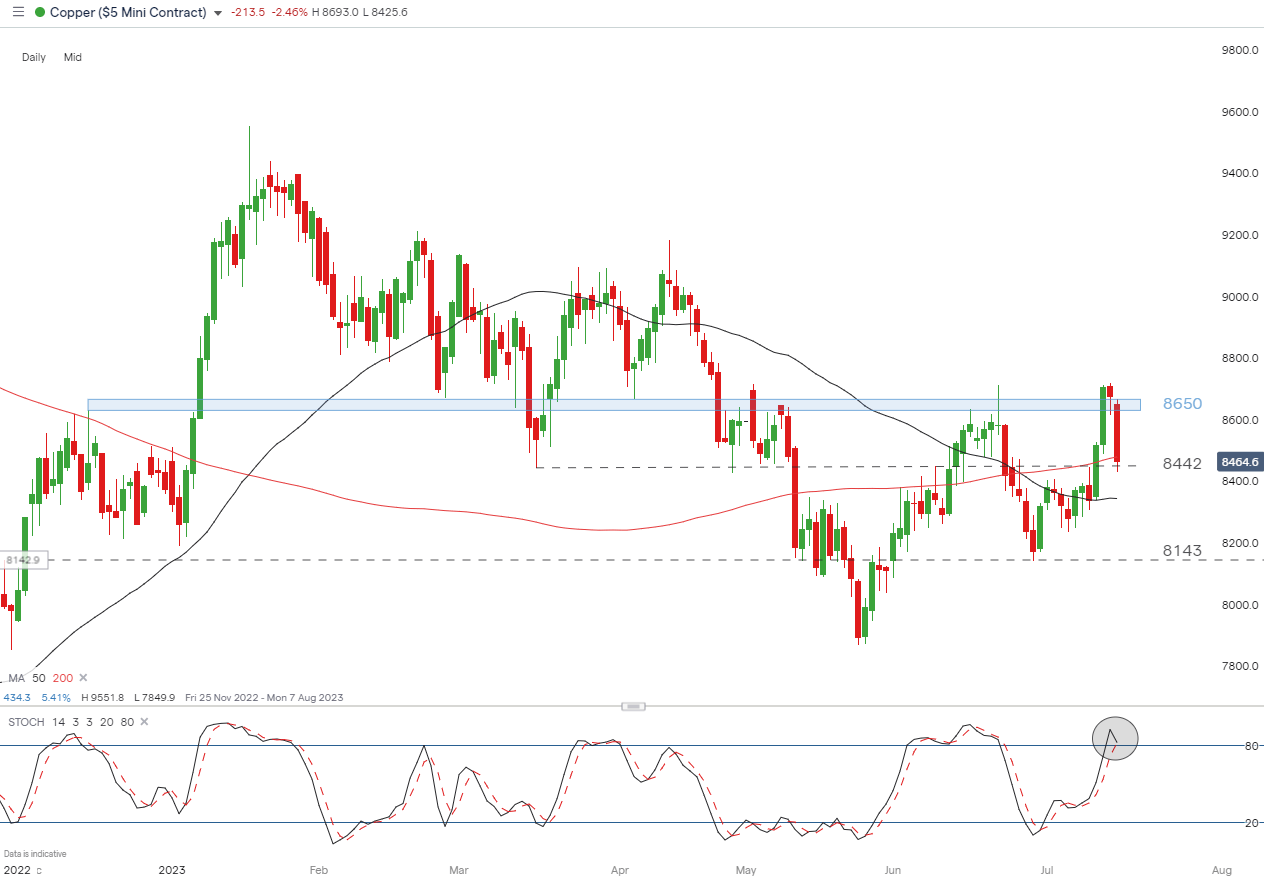Click the 8143 support level label
The image size is (1264, 878).
1182,550
